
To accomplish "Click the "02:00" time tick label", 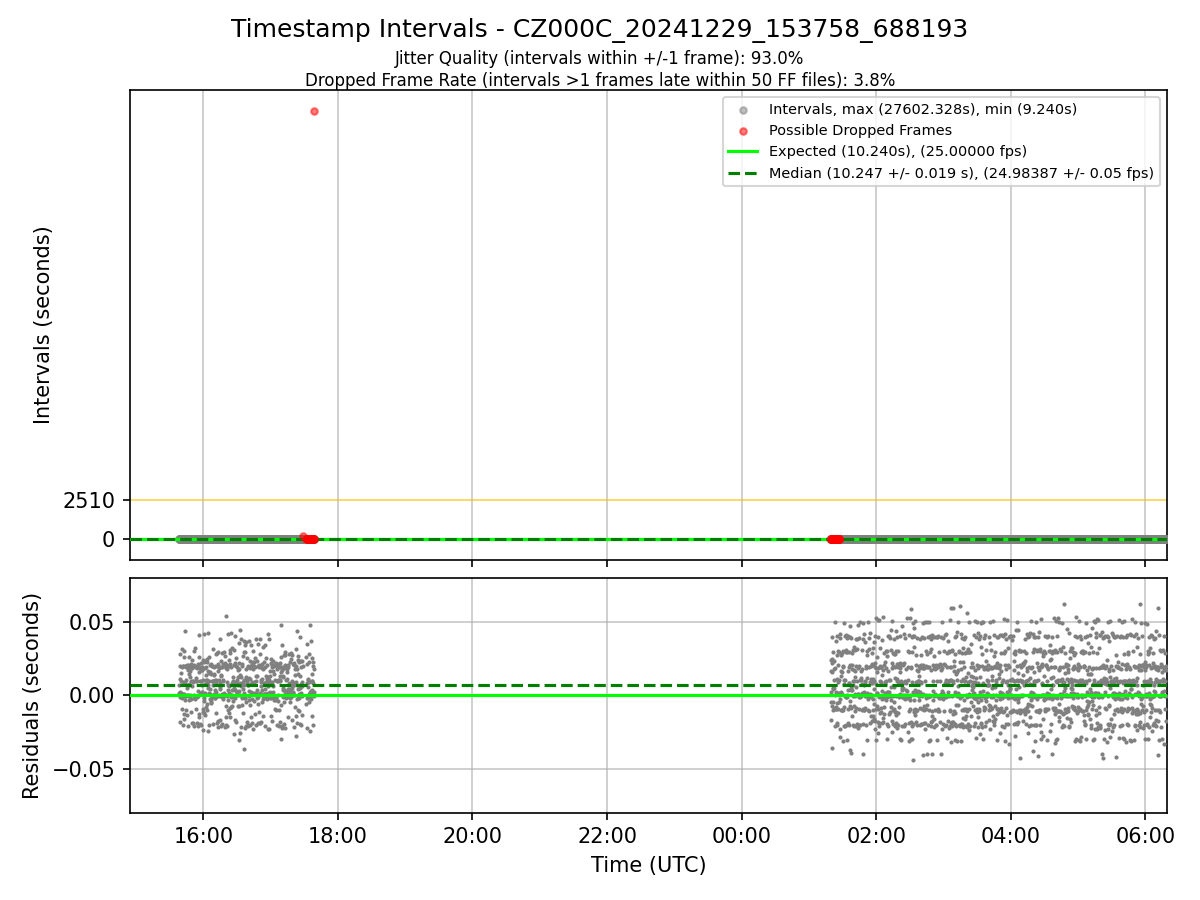I will point(876,836).
